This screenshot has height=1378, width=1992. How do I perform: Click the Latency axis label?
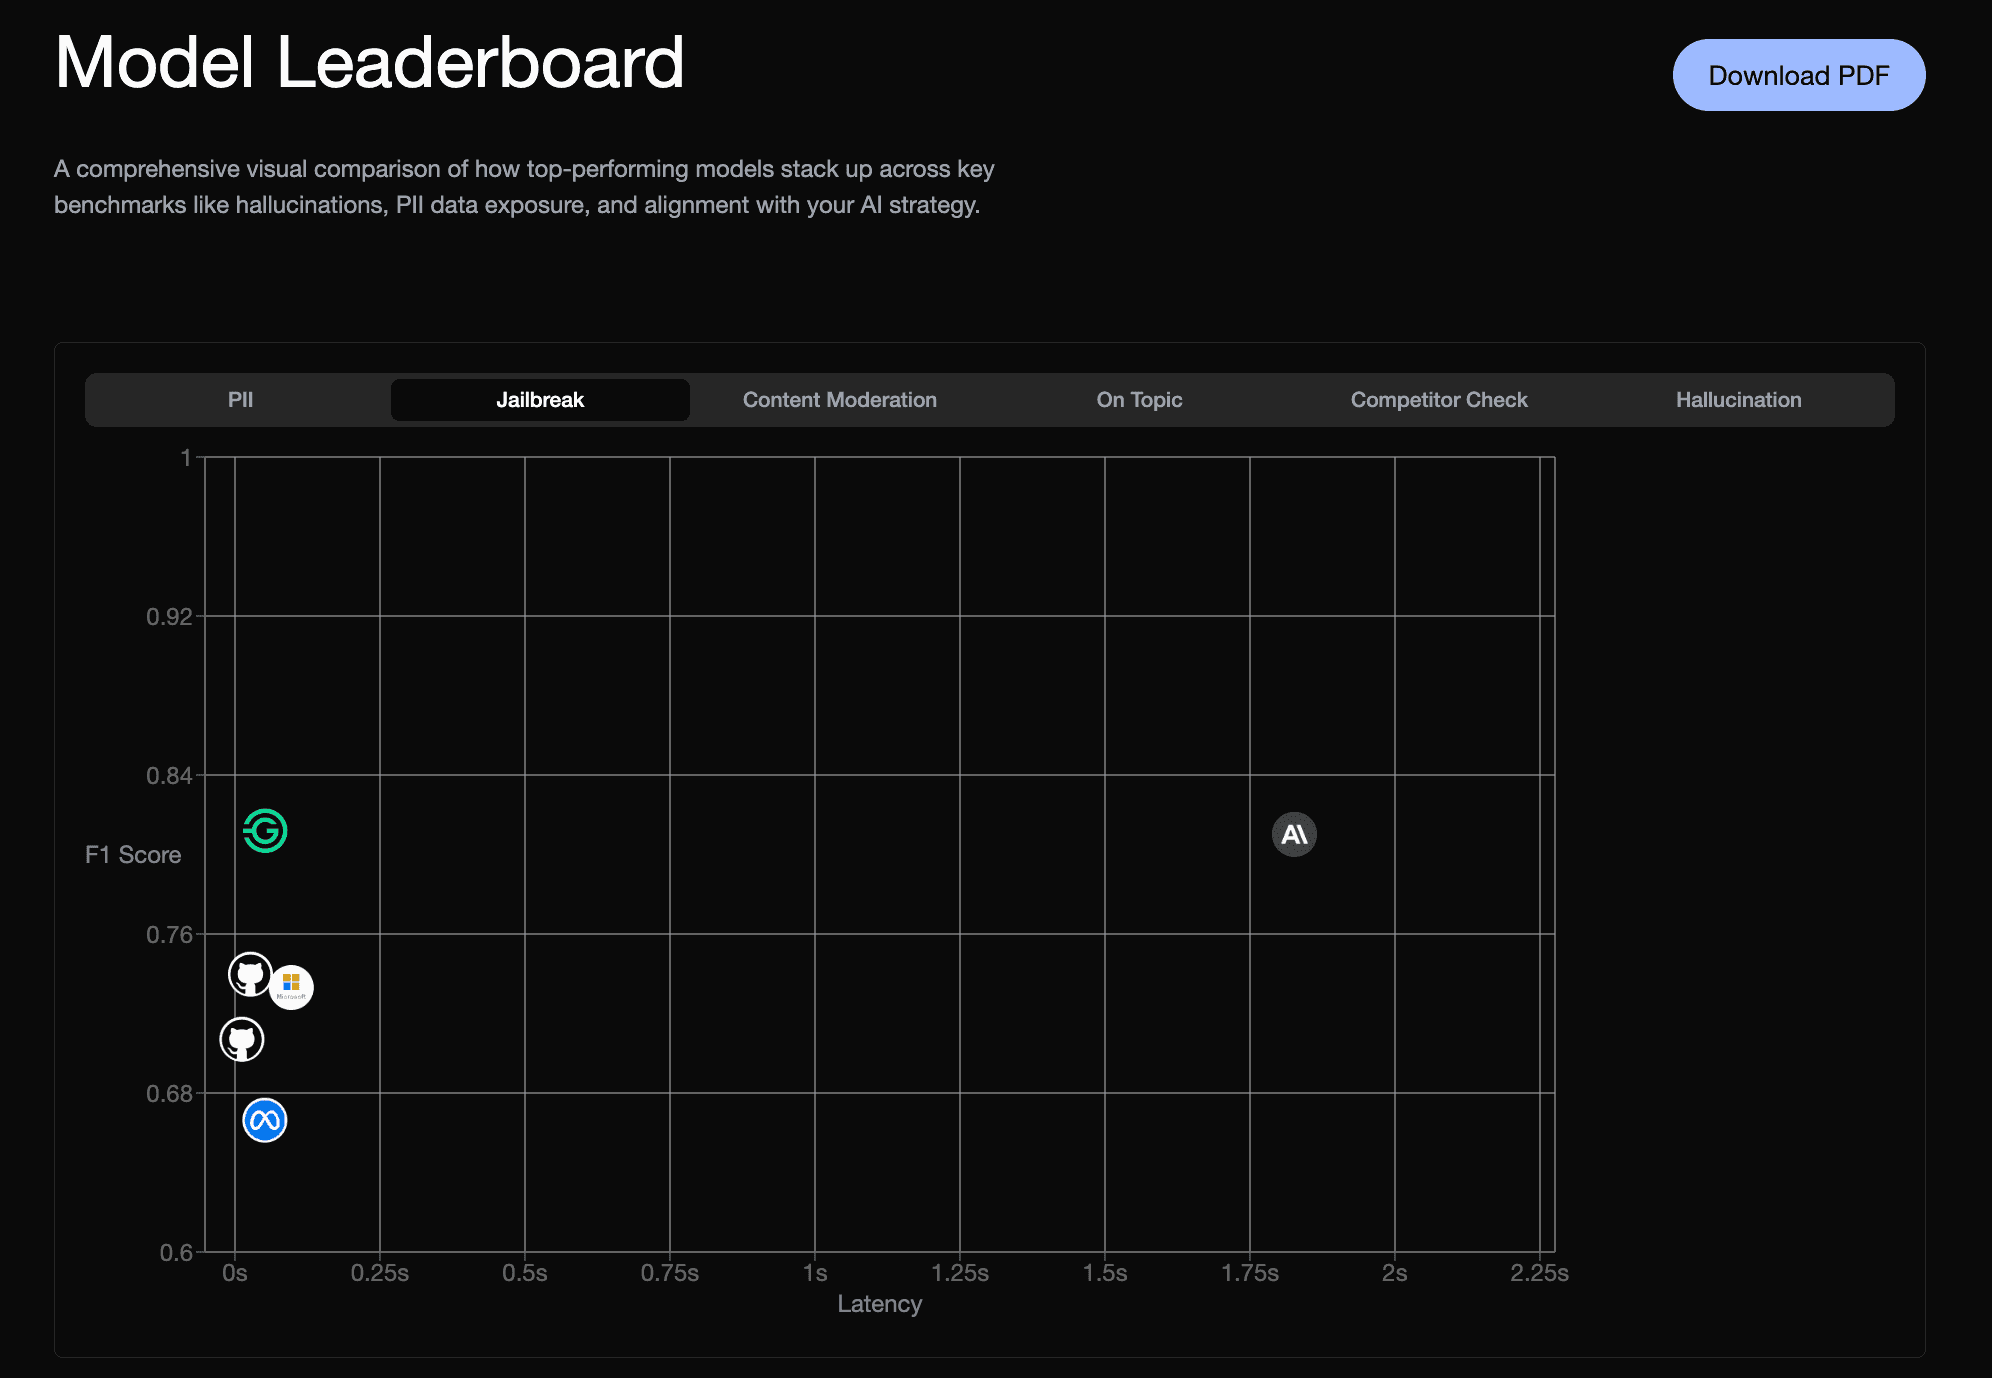coord(879,1303)
